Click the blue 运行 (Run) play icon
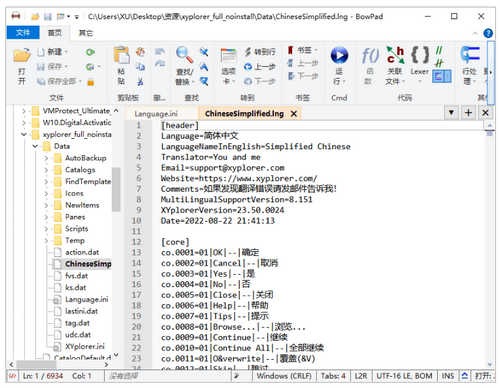Image resolution: width=500 pixels, height=388 pixels. 339,55
